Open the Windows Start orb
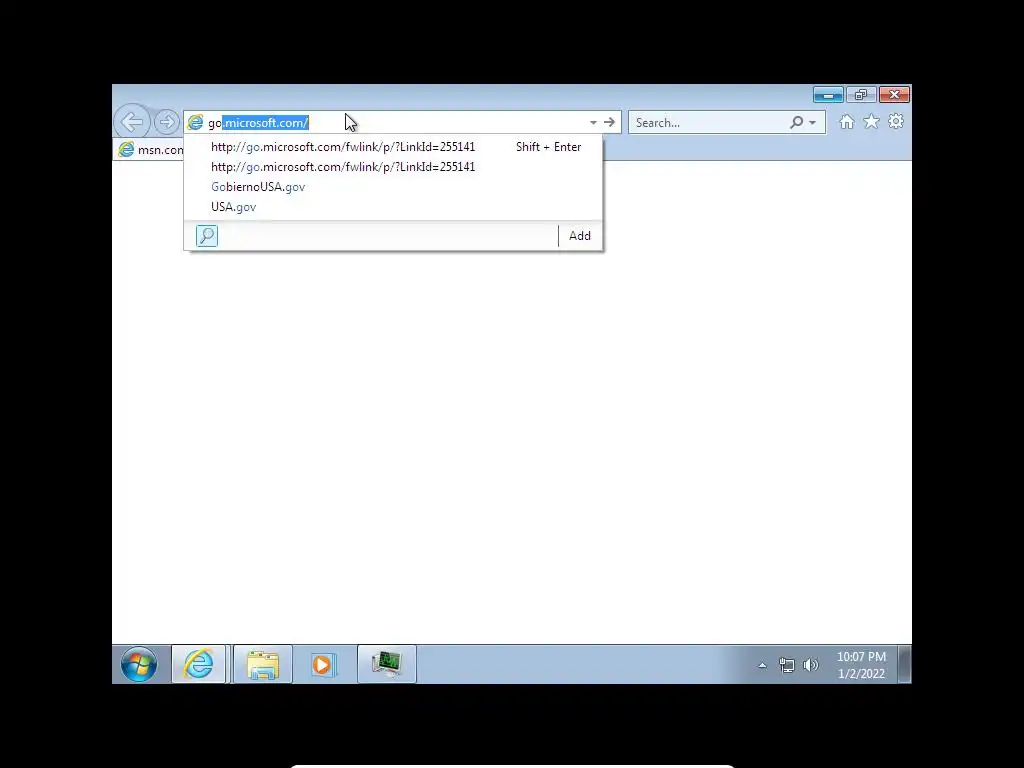1024x768 pixels. [139, 665]
